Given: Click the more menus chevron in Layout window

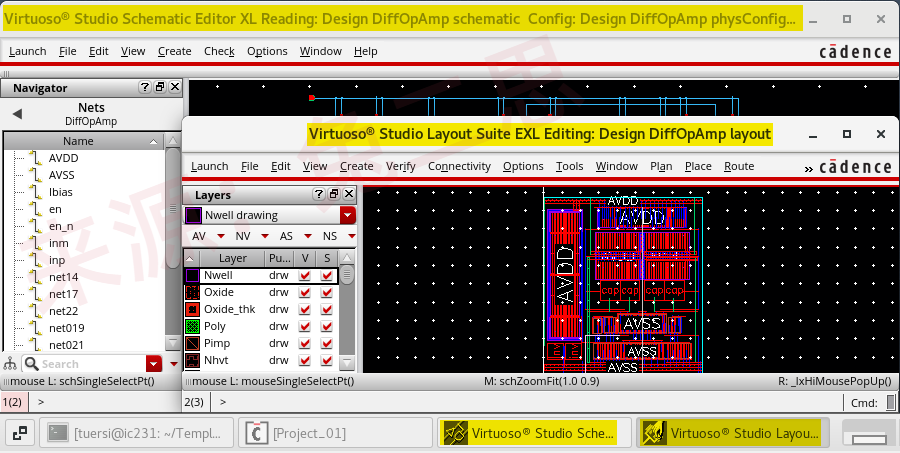Looking at the screenshot, I should [x=809, y=168].
